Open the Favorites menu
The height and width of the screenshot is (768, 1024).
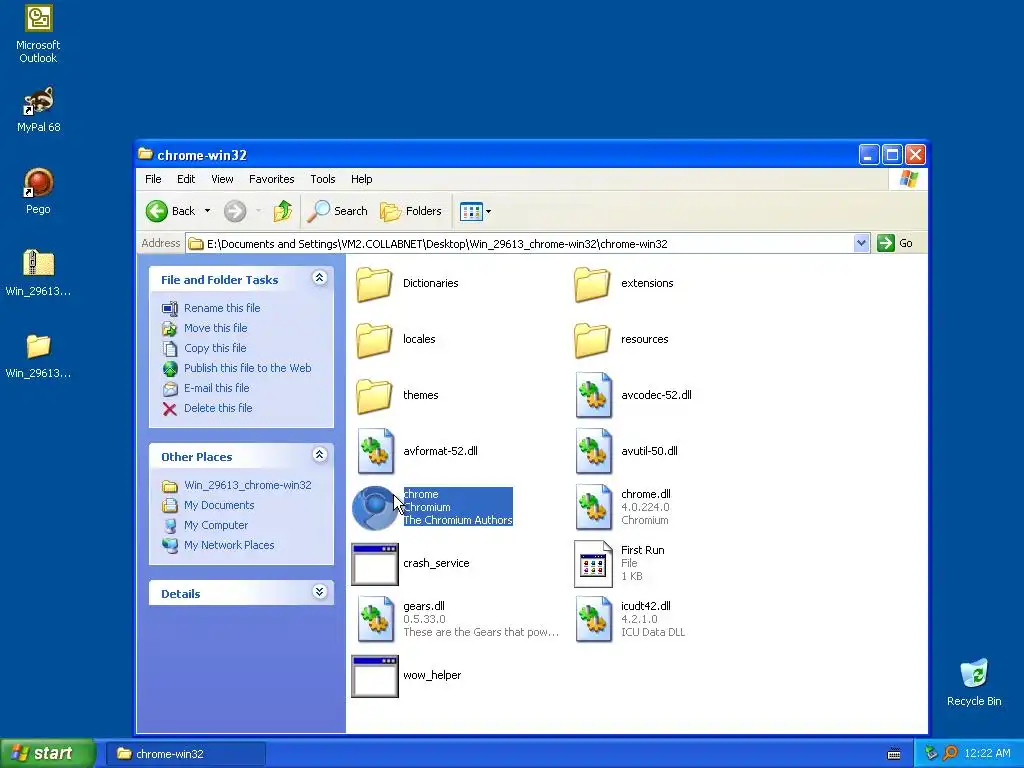tap(272, 179)
